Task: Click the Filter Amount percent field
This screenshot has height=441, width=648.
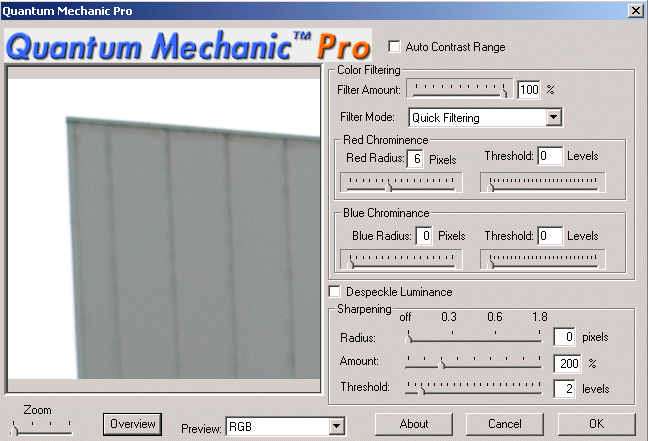Action: [529, 89]
